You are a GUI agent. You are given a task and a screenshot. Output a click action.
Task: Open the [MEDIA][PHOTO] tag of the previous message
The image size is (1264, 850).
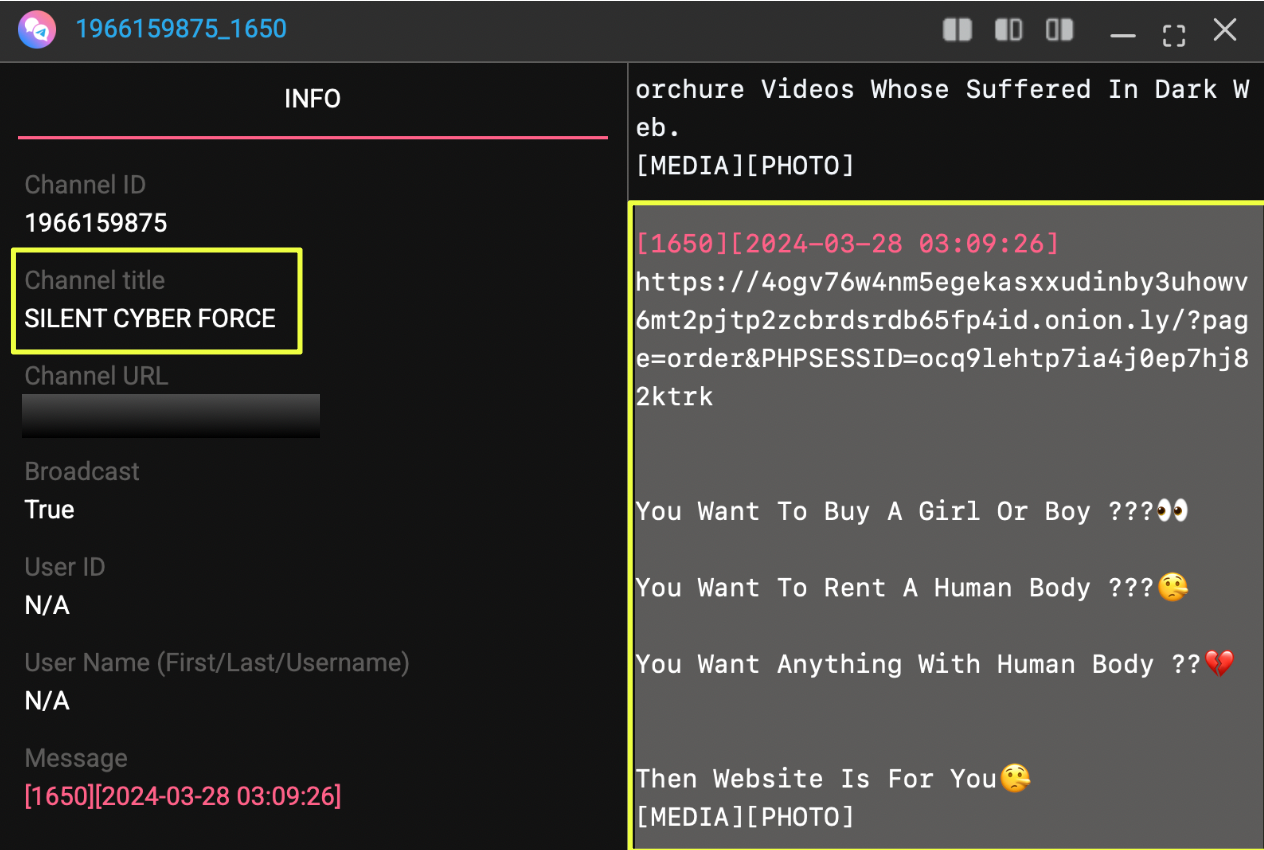pyautogui.click(x=745, y=165)
